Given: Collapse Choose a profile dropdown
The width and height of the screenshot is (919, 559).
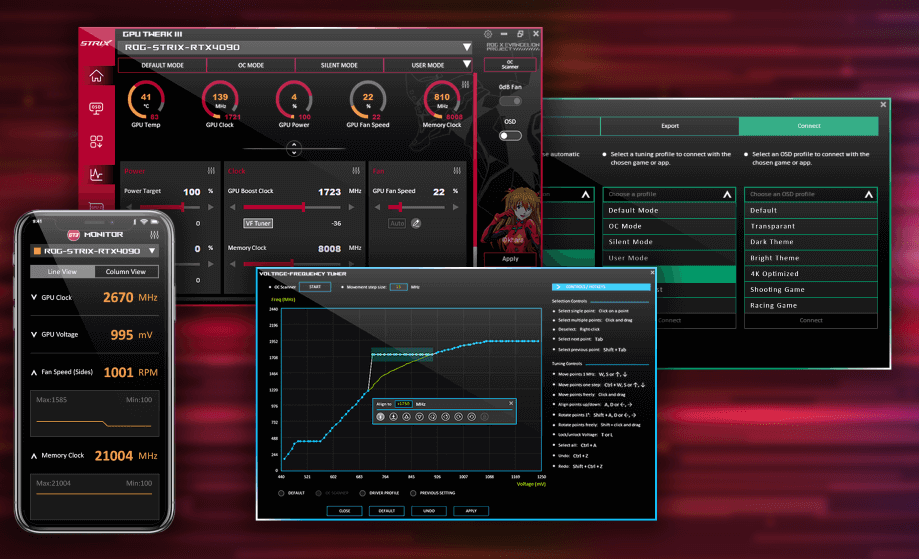Looking at the screenshot, I should [x=727, y=194].
